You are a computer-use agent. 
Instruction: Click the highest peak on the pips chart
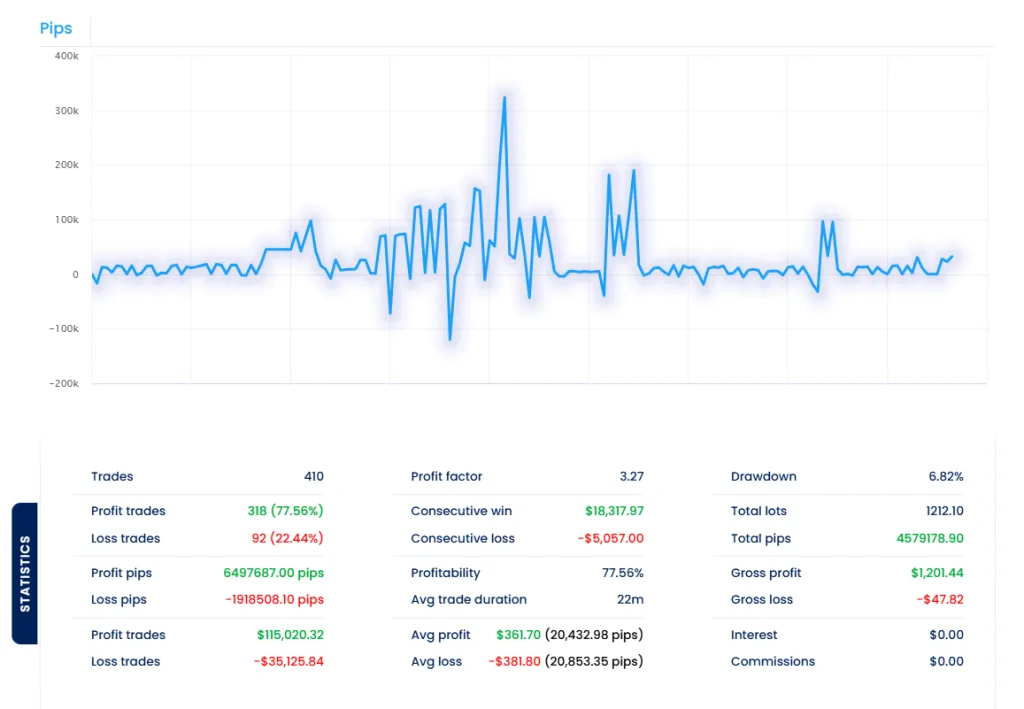point(505,97)
